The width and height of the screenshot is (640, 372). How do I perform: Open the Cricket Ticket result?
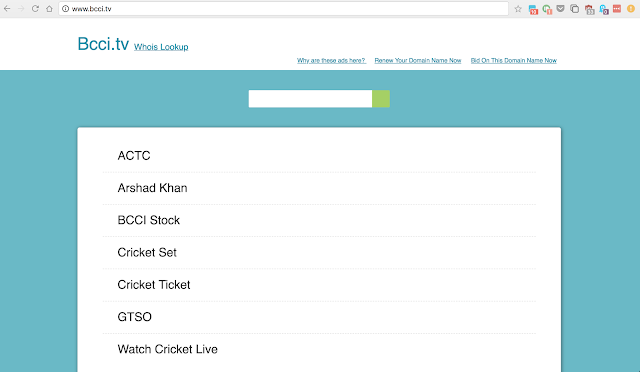[x=319, y=285]
